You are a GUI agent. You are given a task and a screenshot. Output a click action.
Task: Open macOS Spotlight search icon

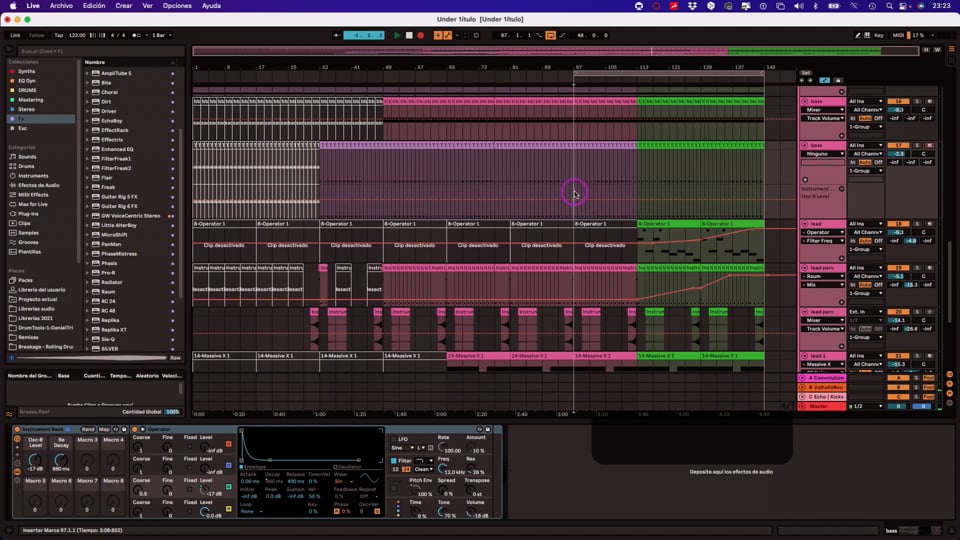point(889,6)
